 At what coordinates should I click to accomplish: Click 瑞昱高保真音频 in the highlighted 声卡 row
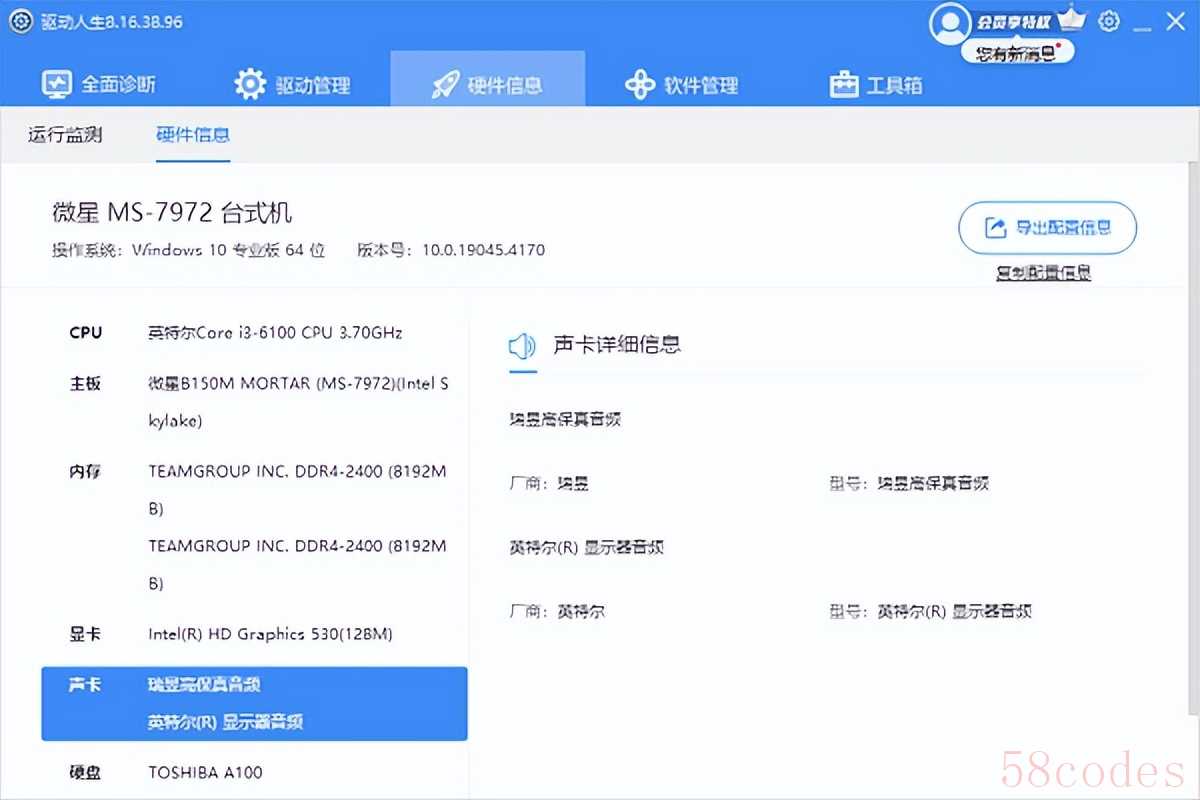point(204,685)
